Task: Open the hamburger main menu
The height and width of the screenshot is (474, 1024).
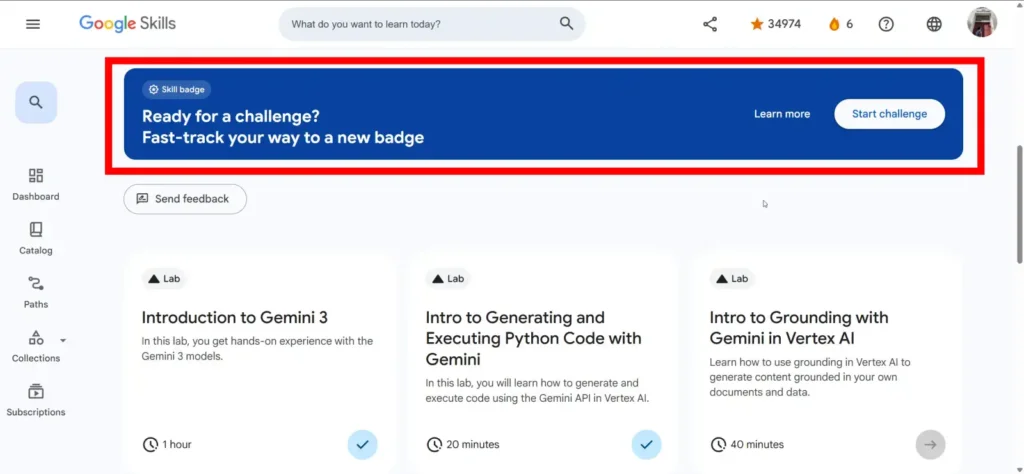Action: (33, 24)
